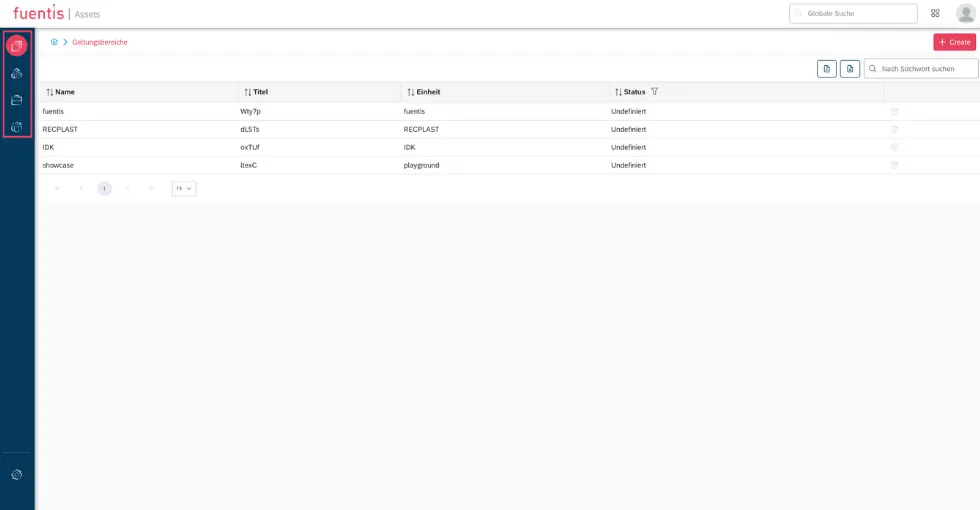Delete the showcase row
The height and width of the screenshot is (510, 980).
[x=894, y=165]
